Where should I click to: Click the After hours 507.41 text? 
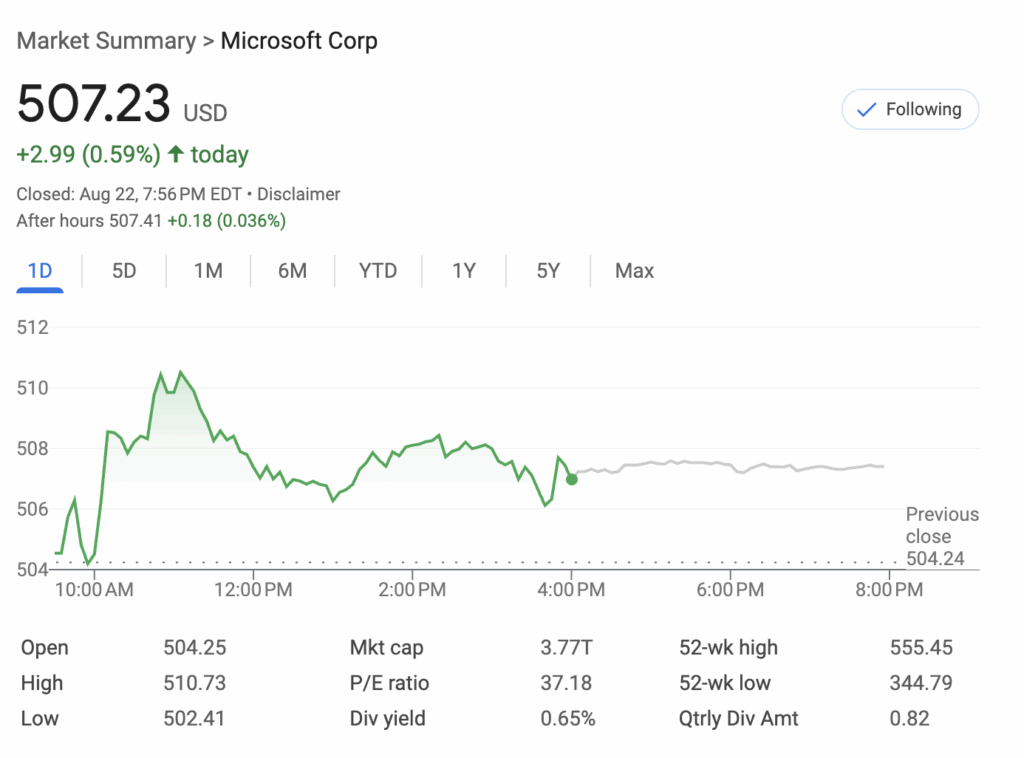click(x=89, y=221)
